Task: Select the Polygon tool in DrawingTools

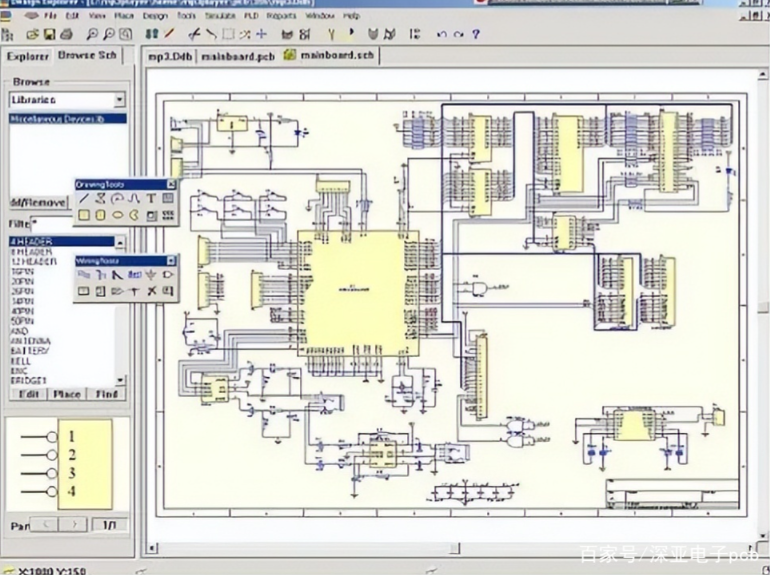Action: point(101,198)
